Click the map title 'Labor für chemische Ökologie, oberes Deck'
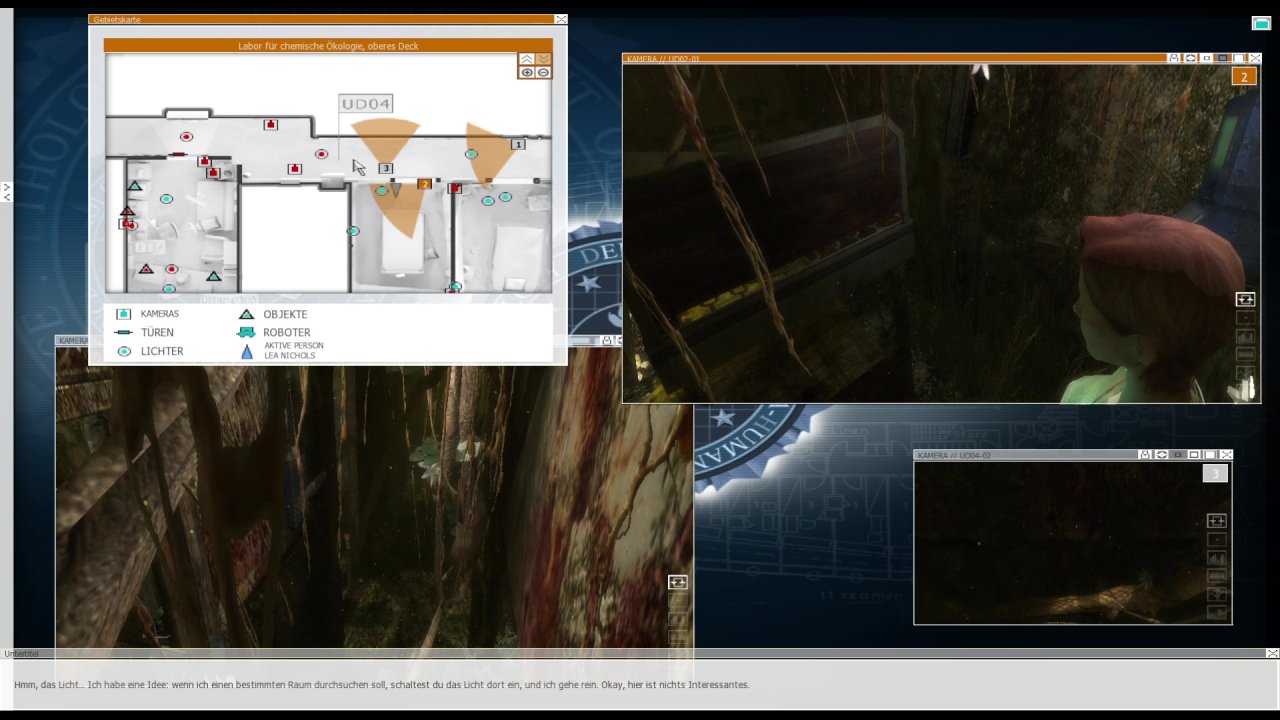The height and width of the screenshot is (720, 1280). coord(328,46)
